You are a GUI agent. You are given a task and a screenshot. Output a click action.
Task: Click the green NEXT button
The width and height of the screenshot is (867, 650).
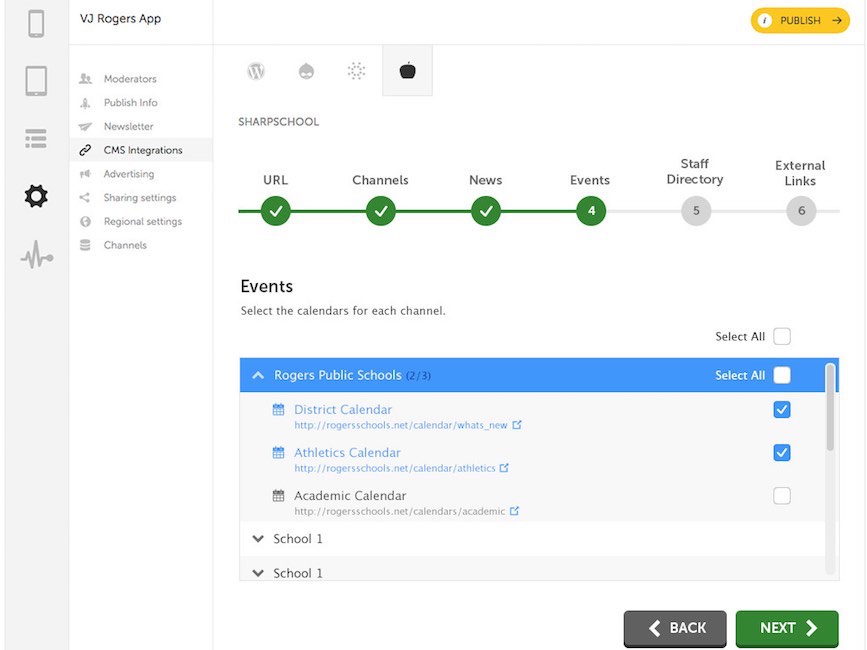pos(787,628)
